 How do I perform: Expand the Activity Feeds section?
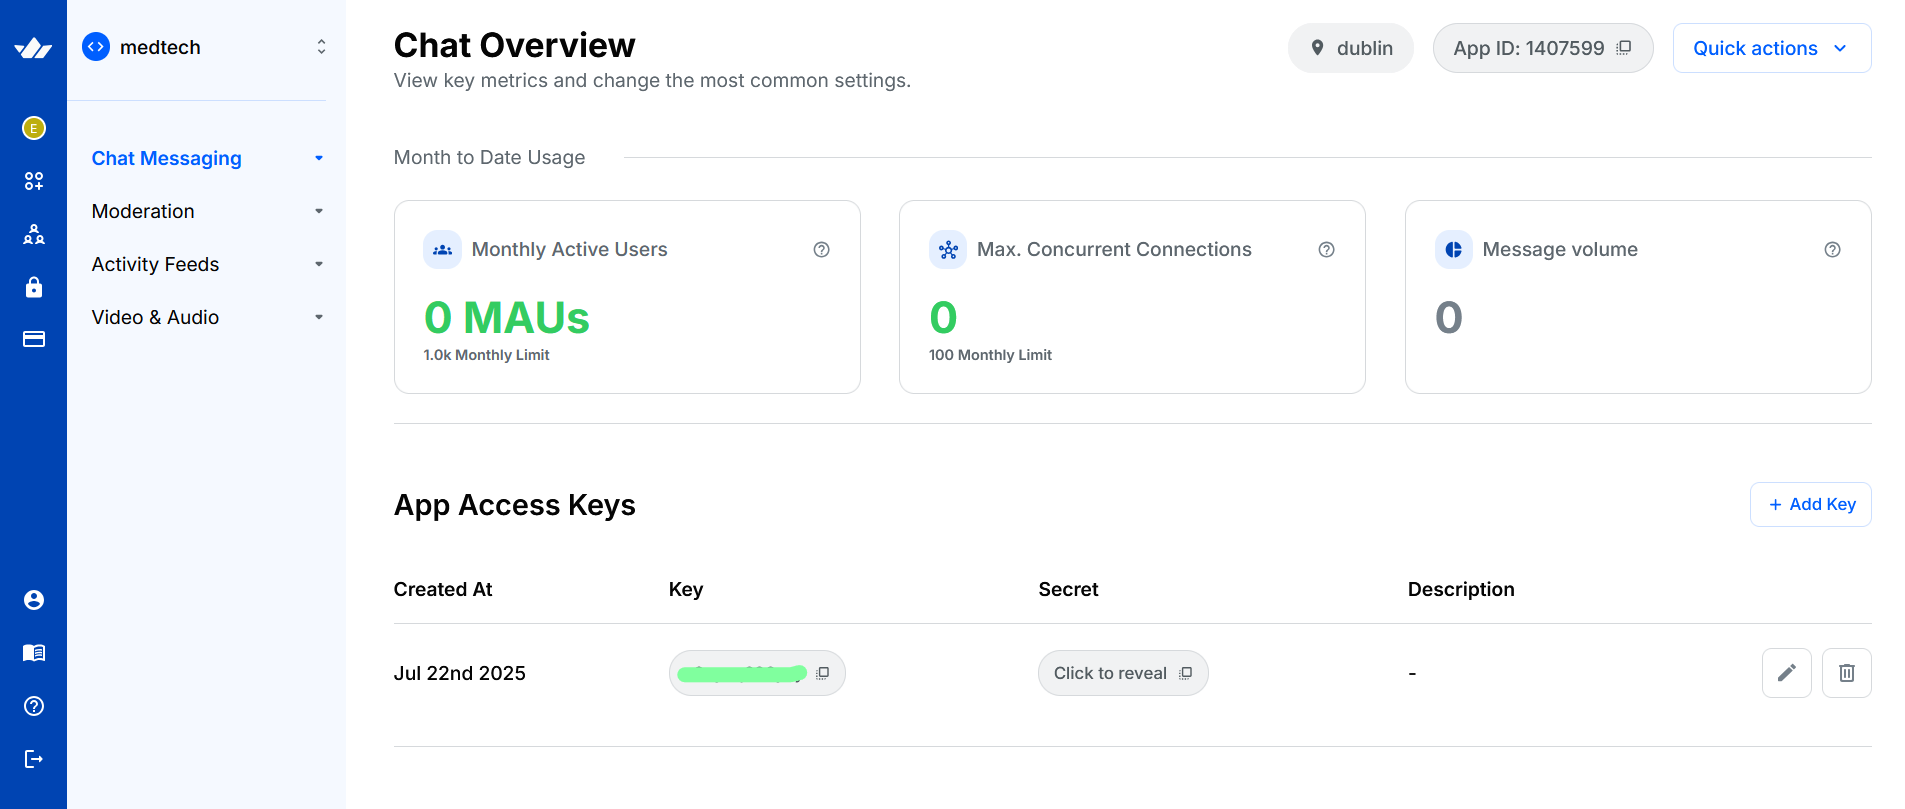click(206, 264)
